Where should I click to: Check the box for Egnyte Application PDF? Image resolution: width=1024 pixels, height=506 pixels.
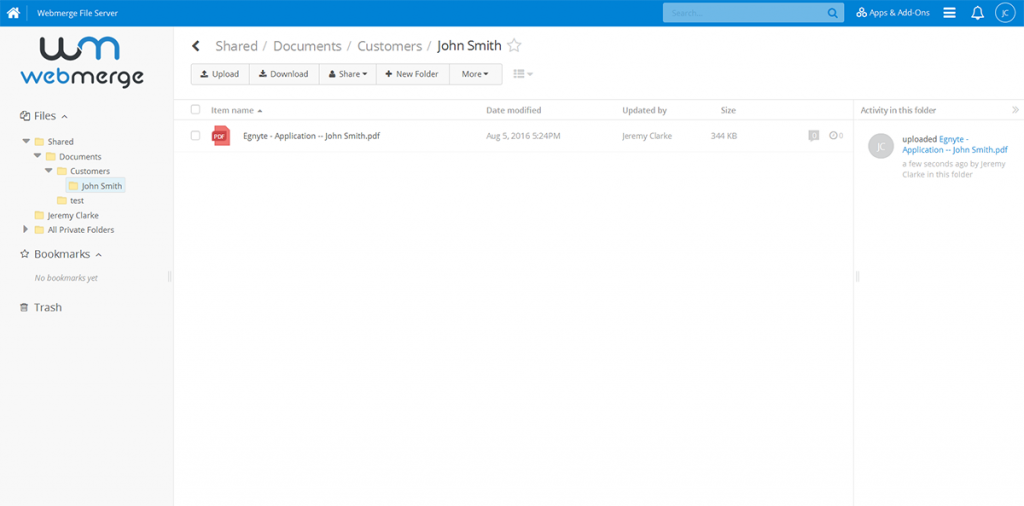[196, 135]
